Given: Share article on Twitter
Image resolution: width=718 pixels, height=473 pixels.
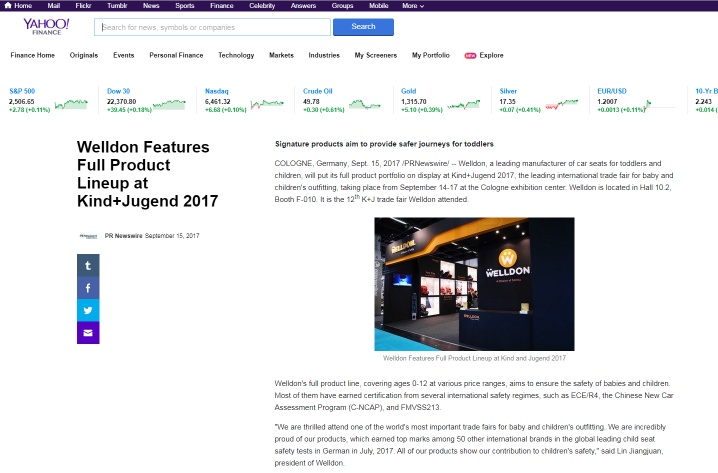Looking at the screenshot, I should point(88,310).
